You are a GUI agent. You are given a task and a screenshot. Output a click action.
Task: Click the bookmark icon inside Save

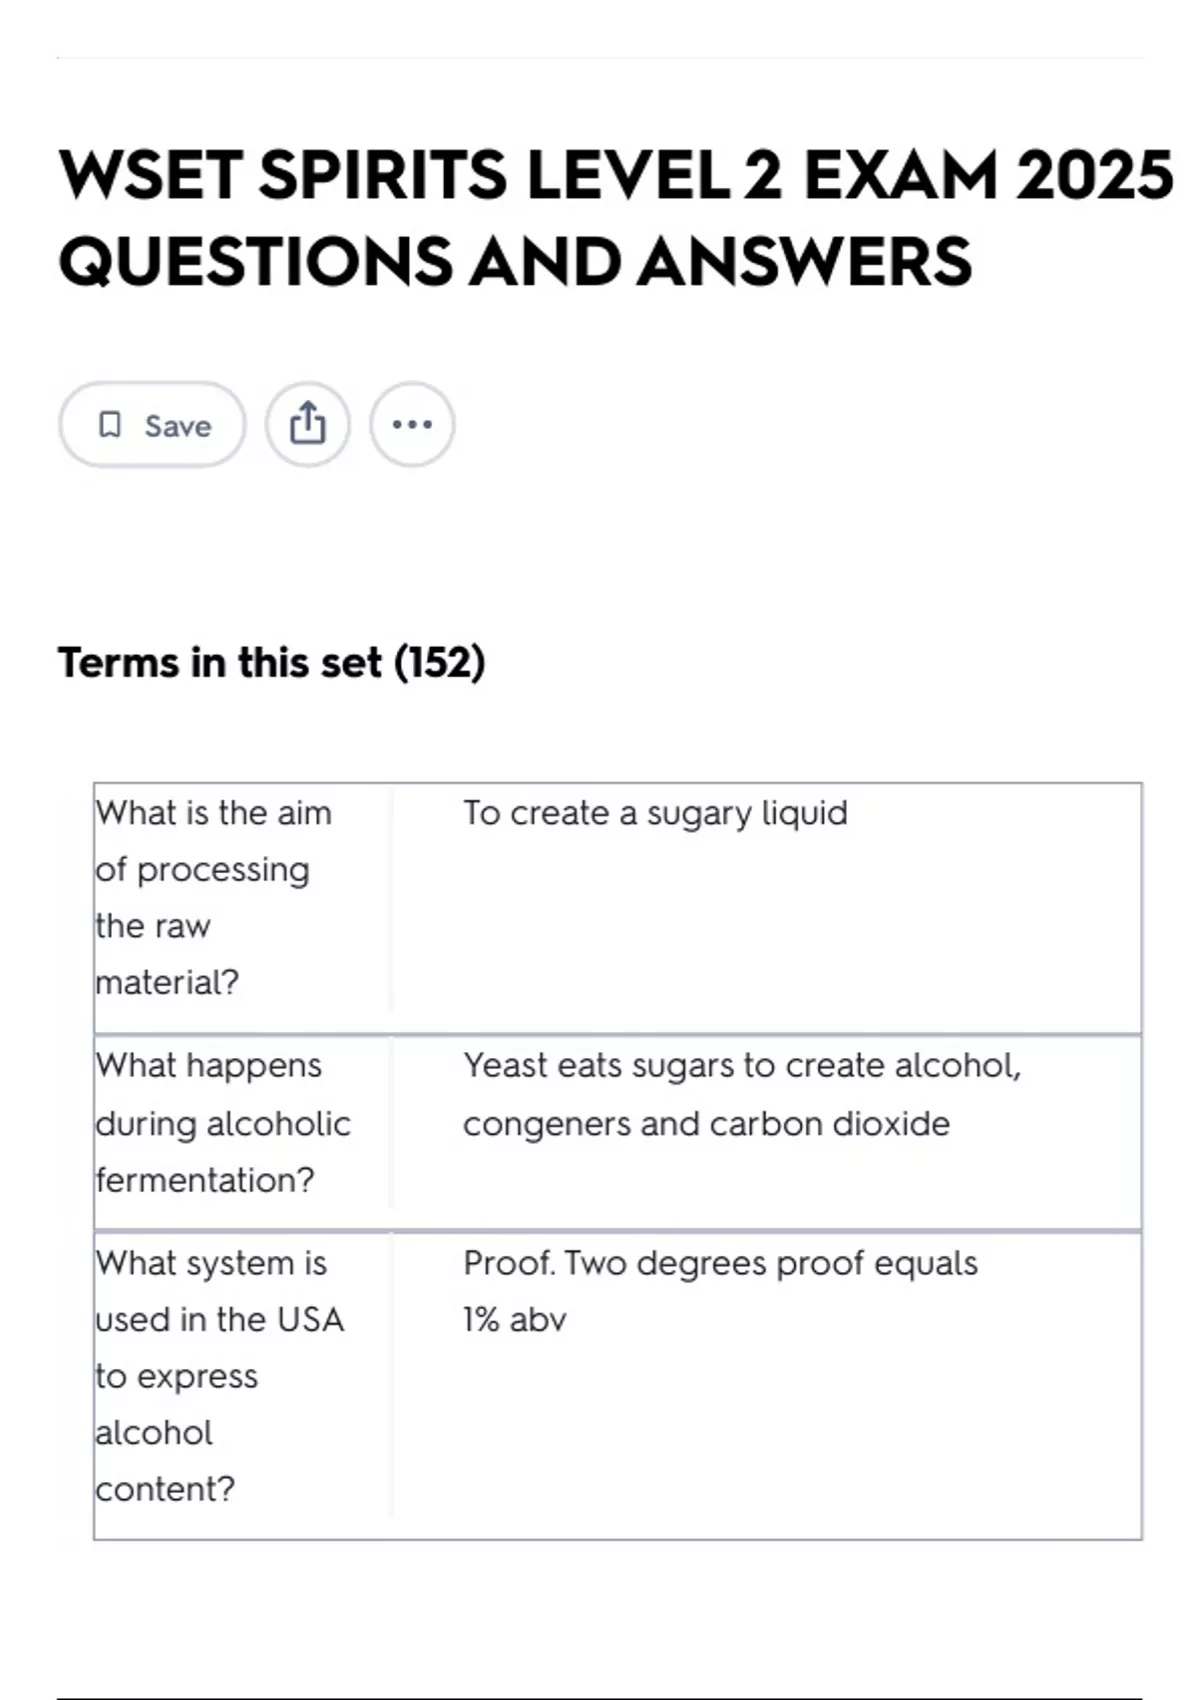coord(110,425)
